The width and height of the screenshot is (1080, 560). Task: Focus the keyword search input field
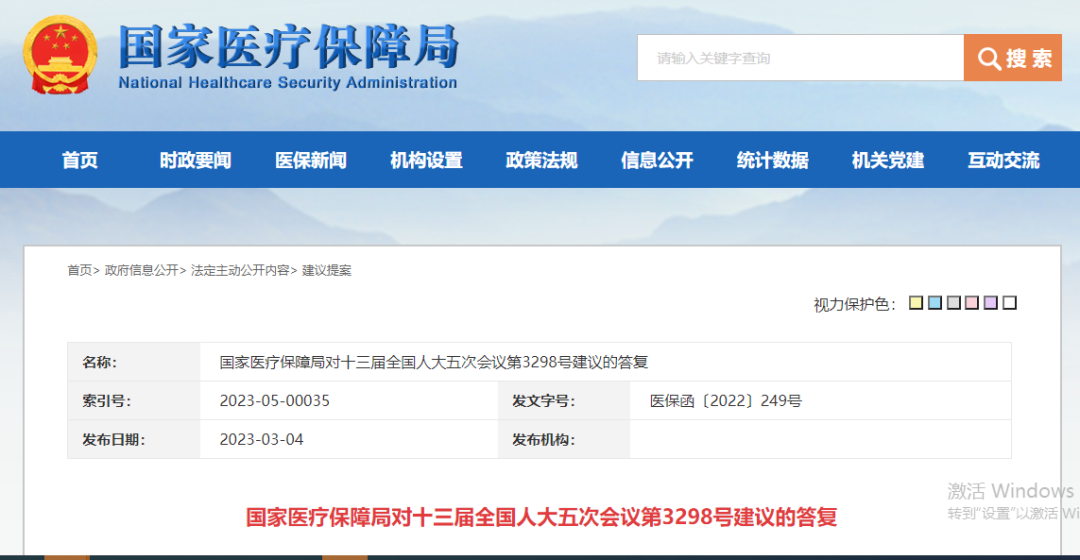(800, 58)
